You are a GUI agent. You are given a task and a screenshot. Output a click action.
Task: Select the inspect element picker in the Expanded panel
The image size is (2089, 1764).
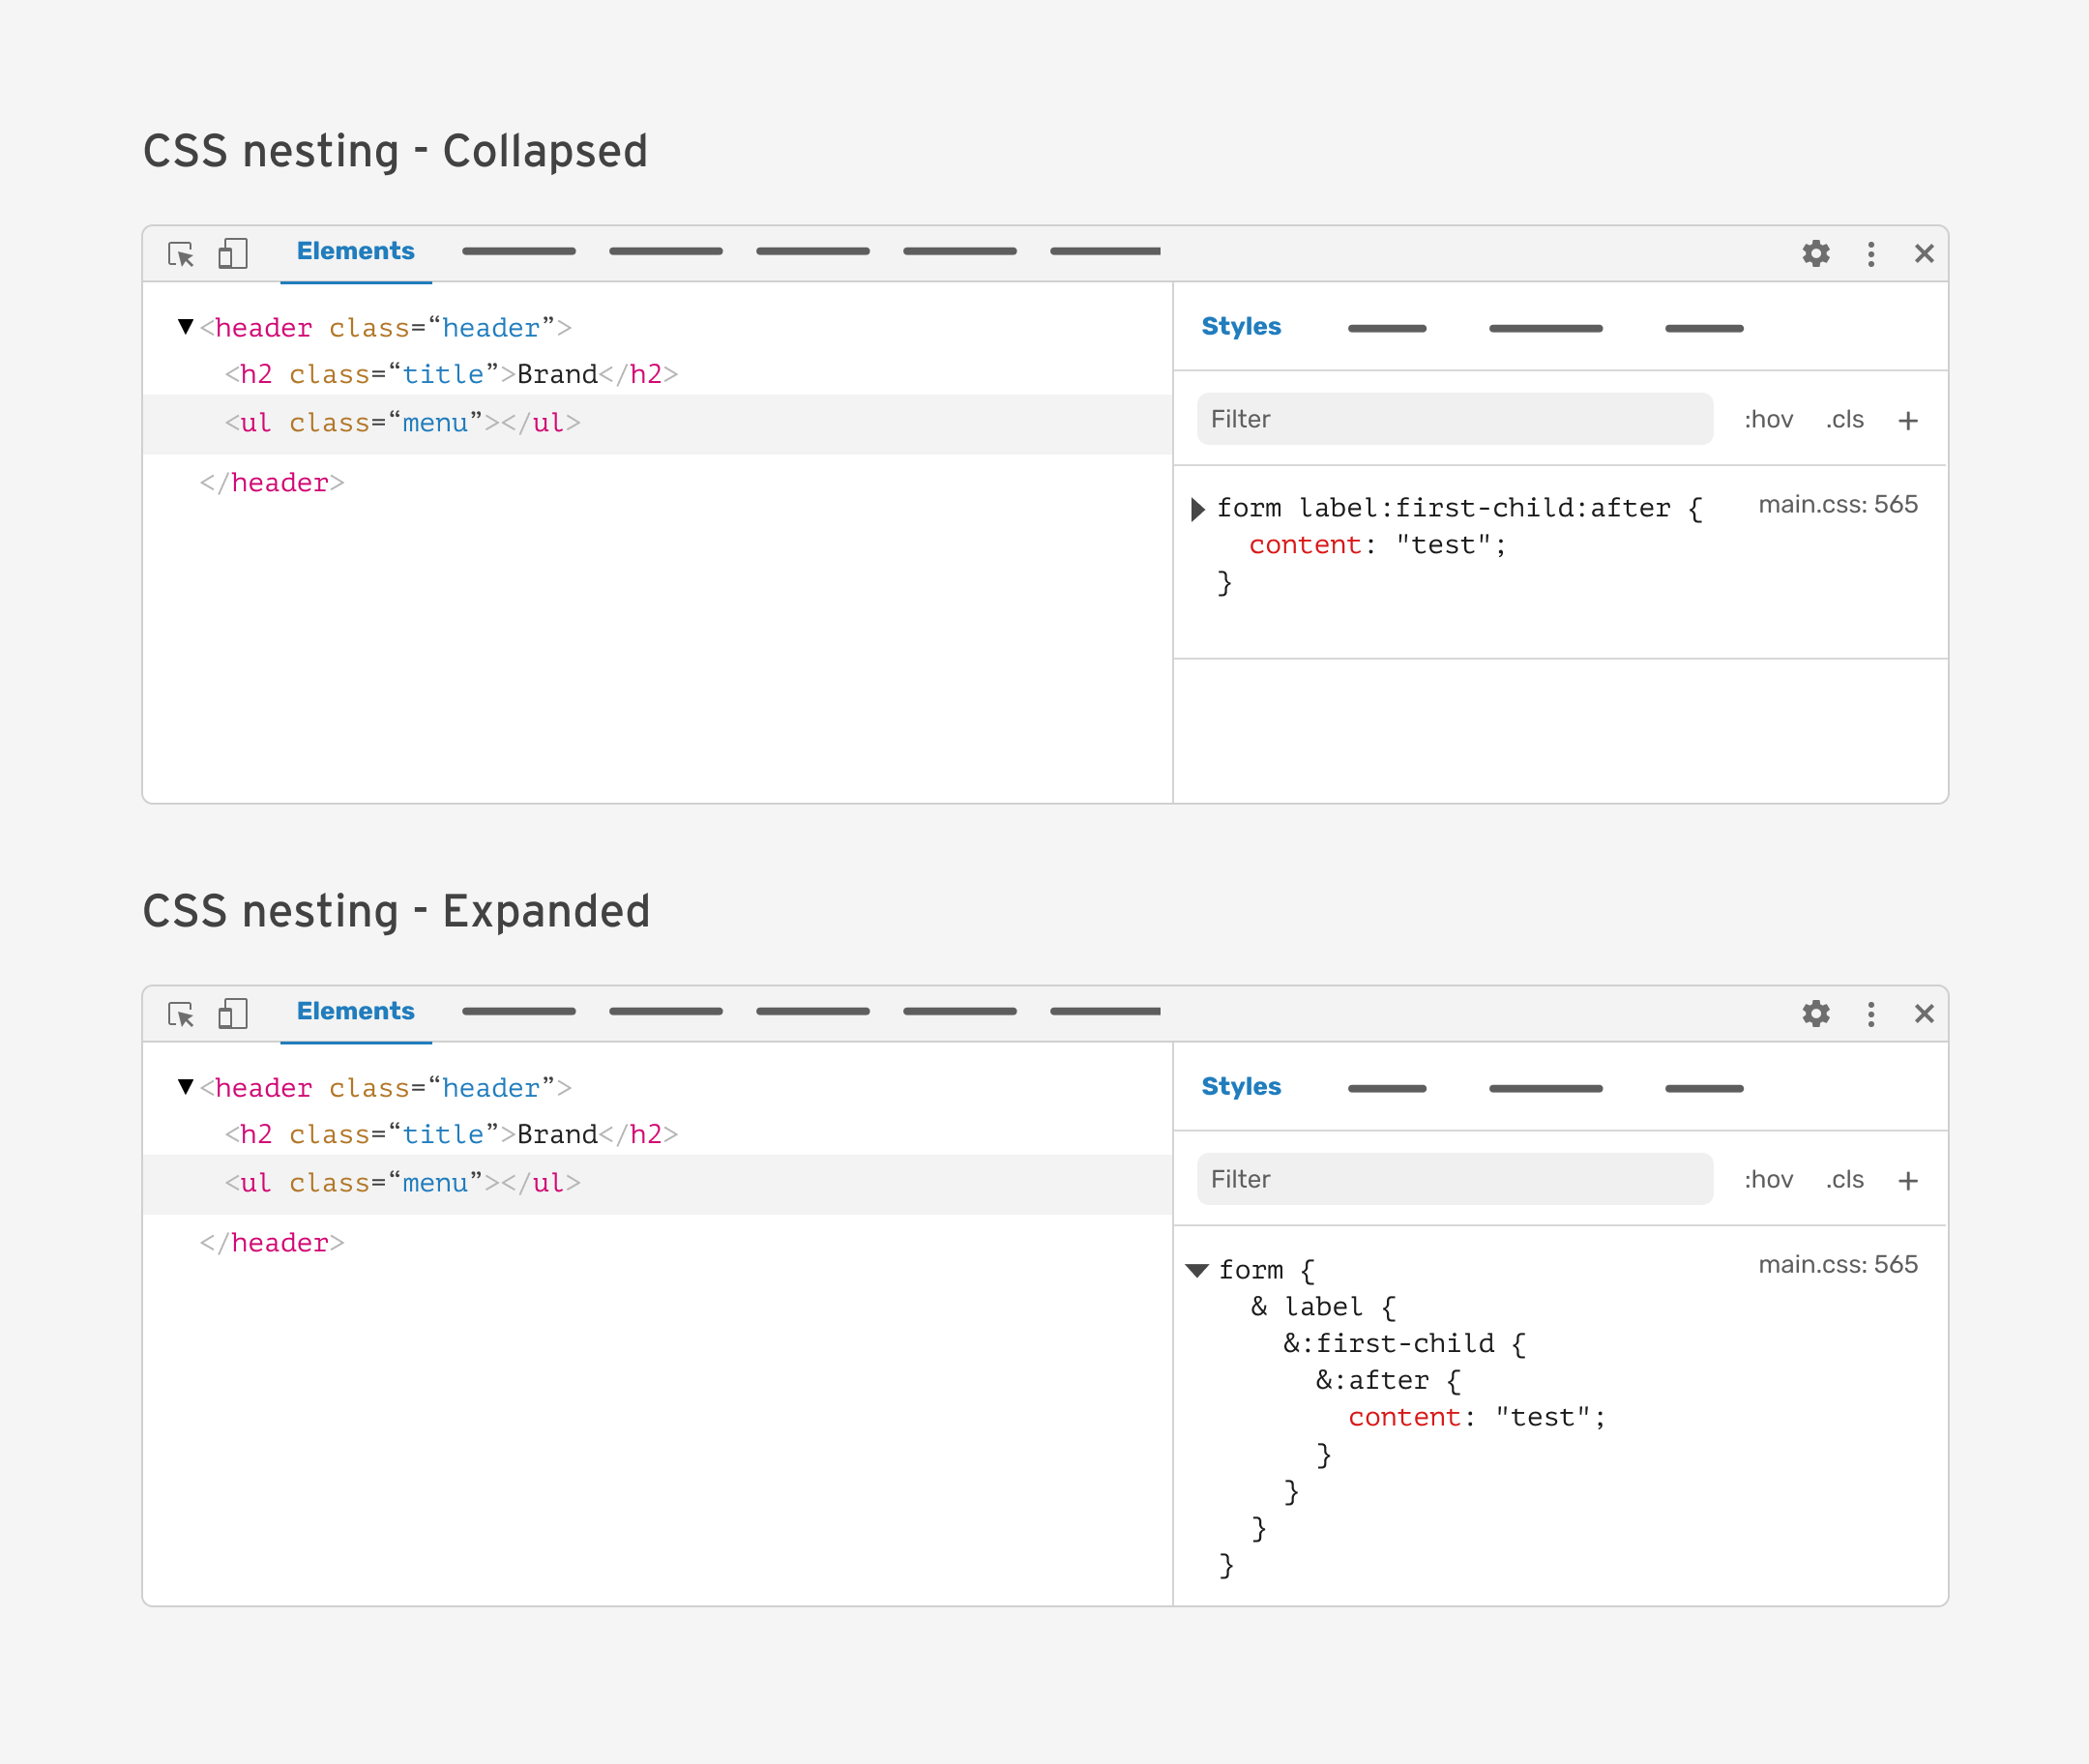(181, 1014)
